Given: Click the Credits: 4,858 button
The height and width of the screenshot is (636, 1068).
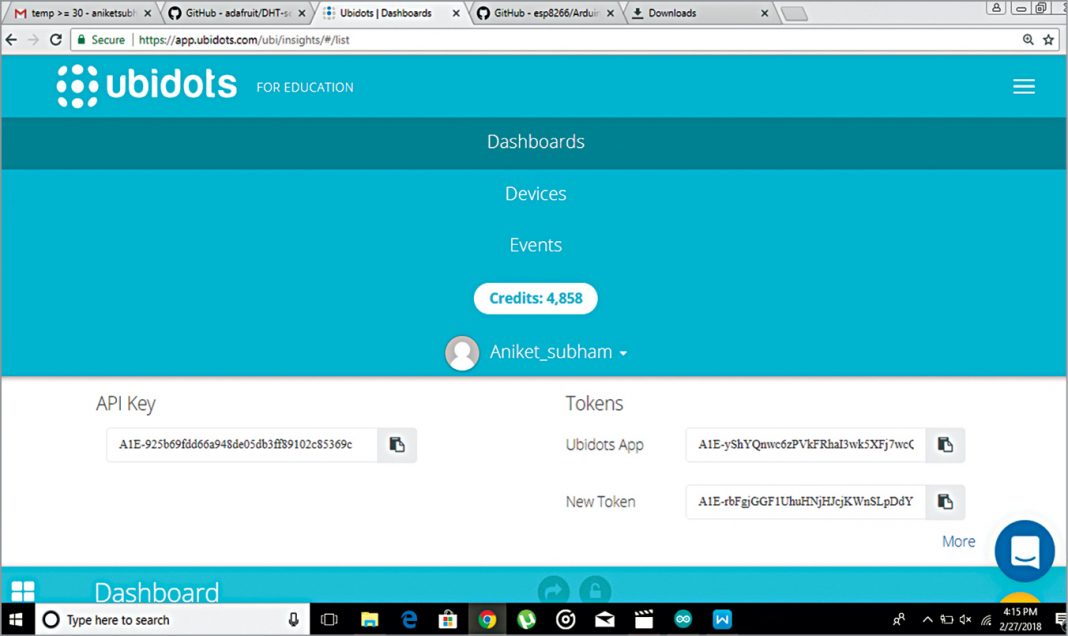Looking at the screenshot, I should coord(535,298).
